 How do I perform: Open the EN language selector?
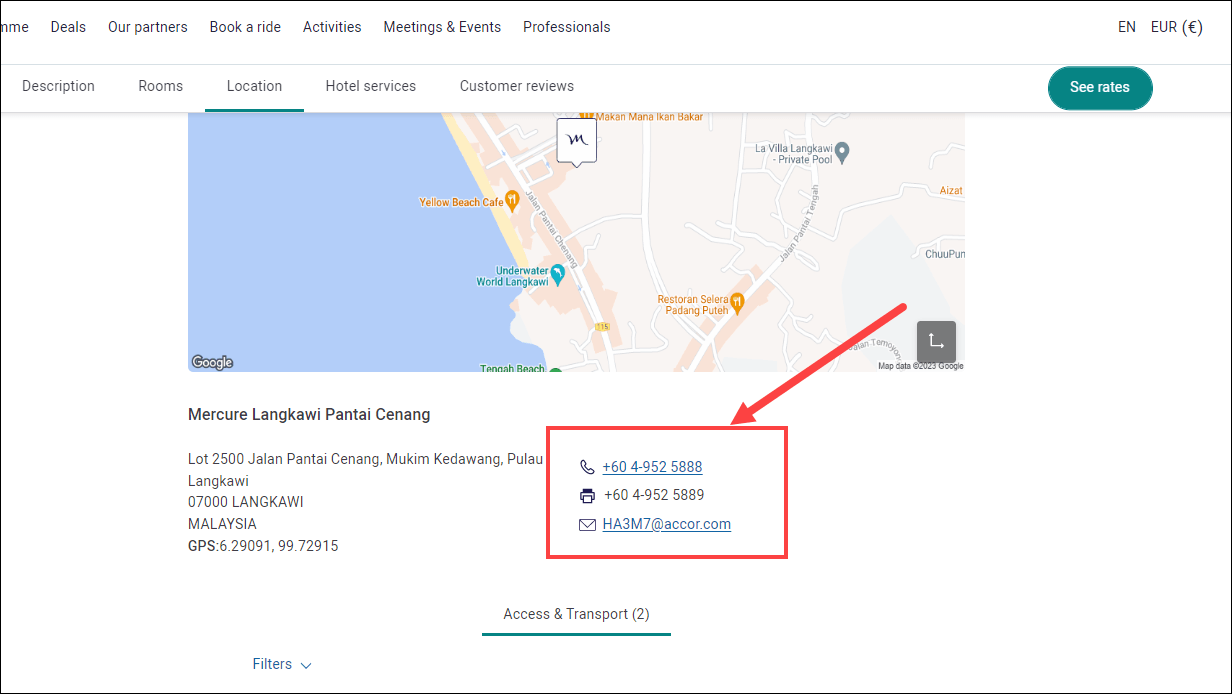1127,27
